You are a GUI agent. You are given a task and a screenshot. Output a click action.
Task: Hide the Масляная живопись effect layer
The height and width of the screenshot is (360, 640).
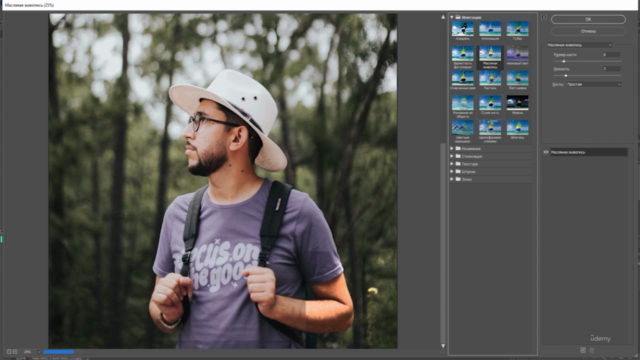click(x=546, y=152)
